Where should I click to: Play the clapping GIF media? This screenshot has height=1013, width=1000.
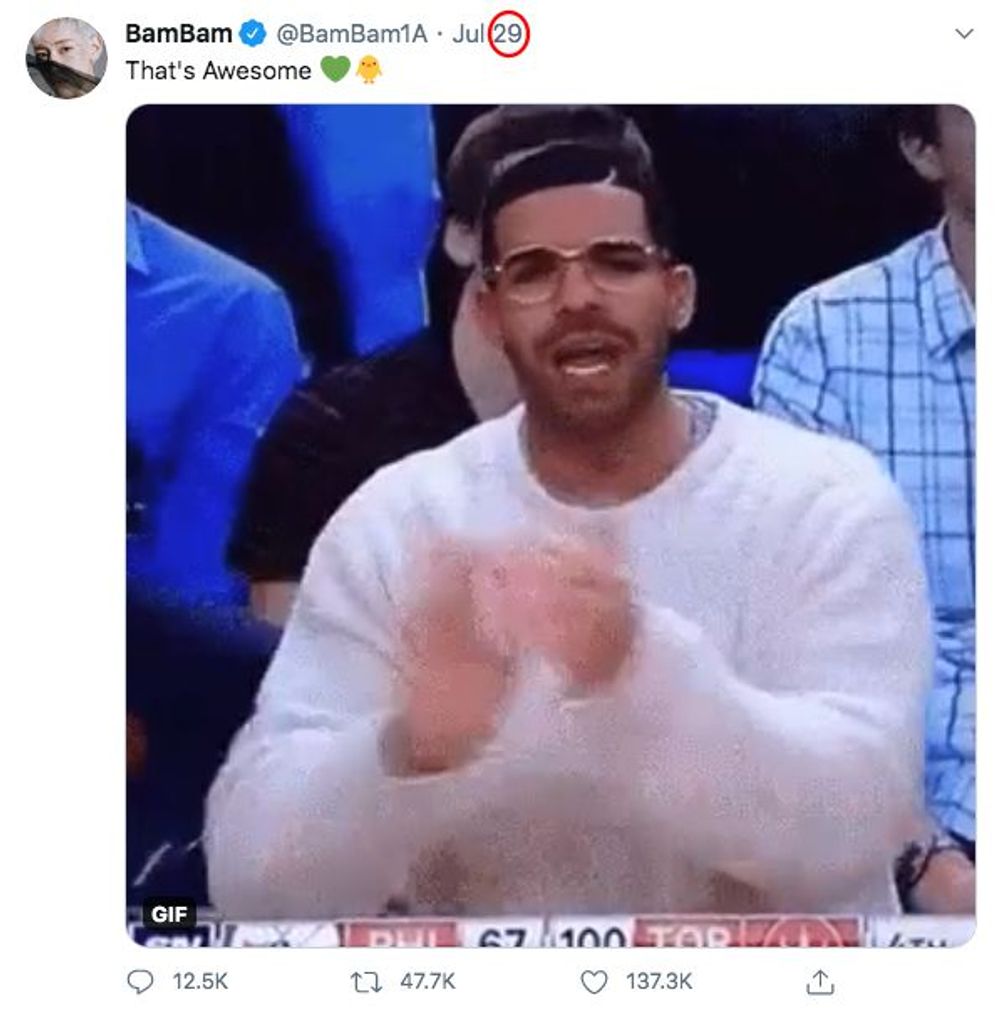550,525
